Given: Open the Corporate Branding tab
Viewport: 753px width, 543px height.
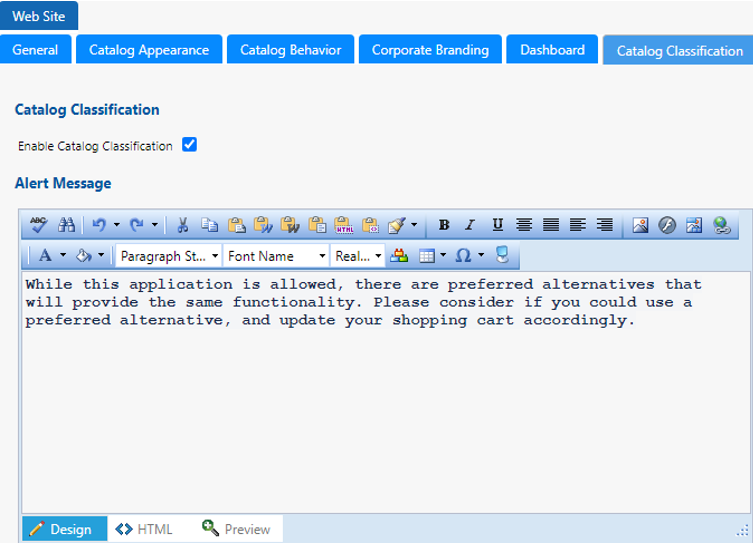Looking at the screenshot, I should [x=430, y=50].
